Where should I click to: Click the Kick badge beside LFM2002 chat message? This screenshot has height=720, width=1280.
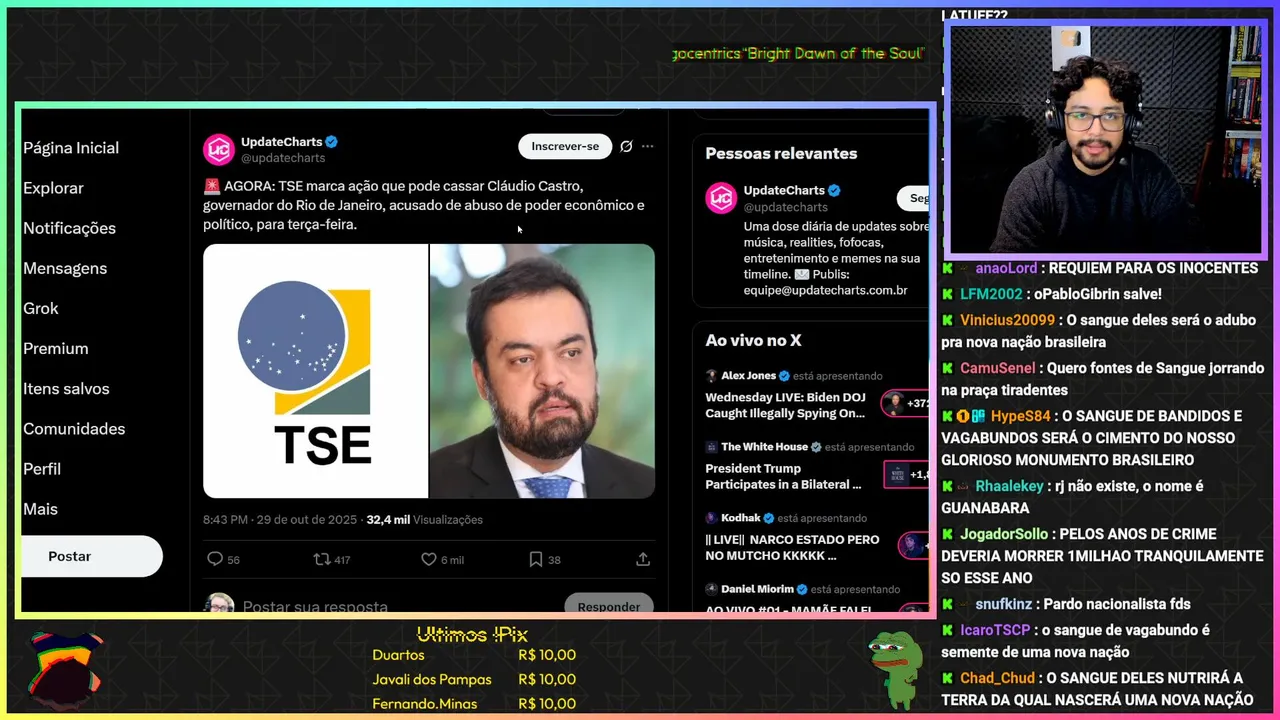pos(947,294)
